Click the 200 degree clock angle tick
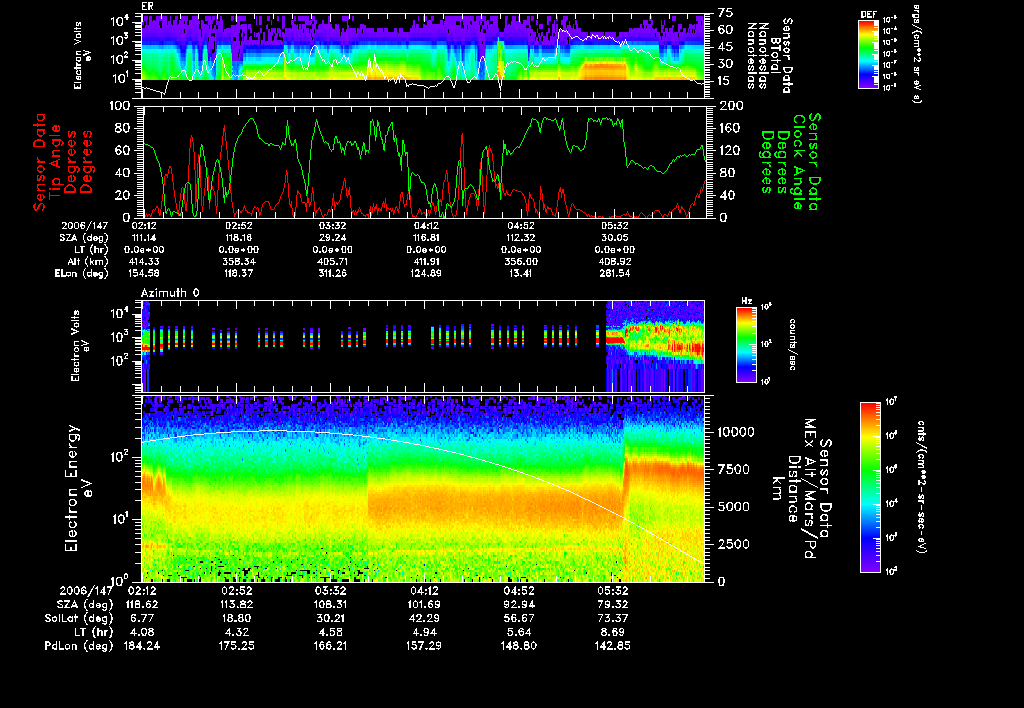This screenshot has height=708, width=1024. [730, 106]
